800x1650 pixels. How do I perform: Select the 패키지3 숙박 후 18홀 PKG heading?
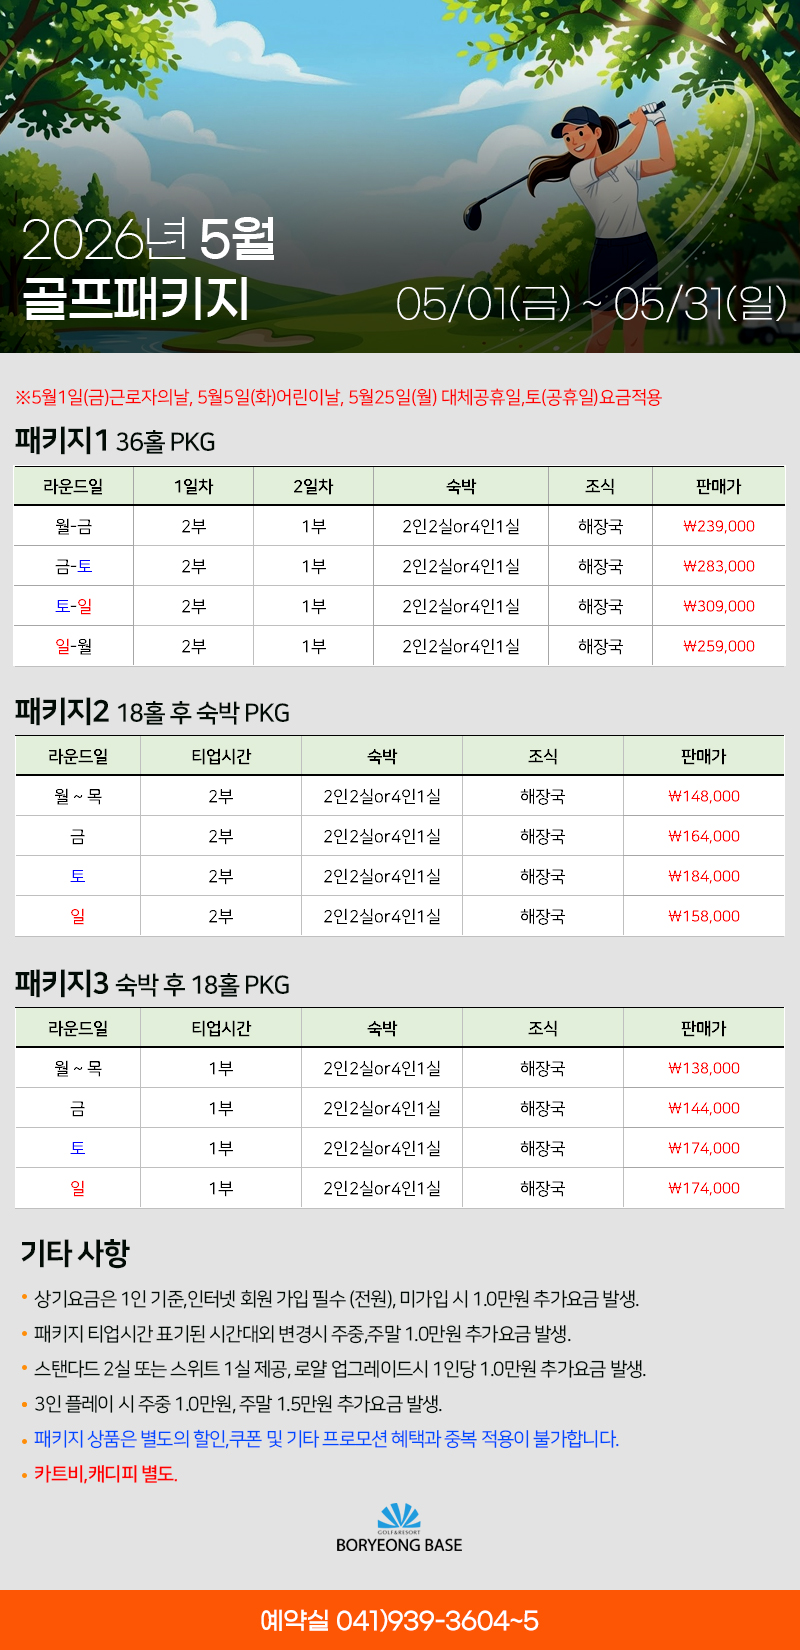pos(152,984)
